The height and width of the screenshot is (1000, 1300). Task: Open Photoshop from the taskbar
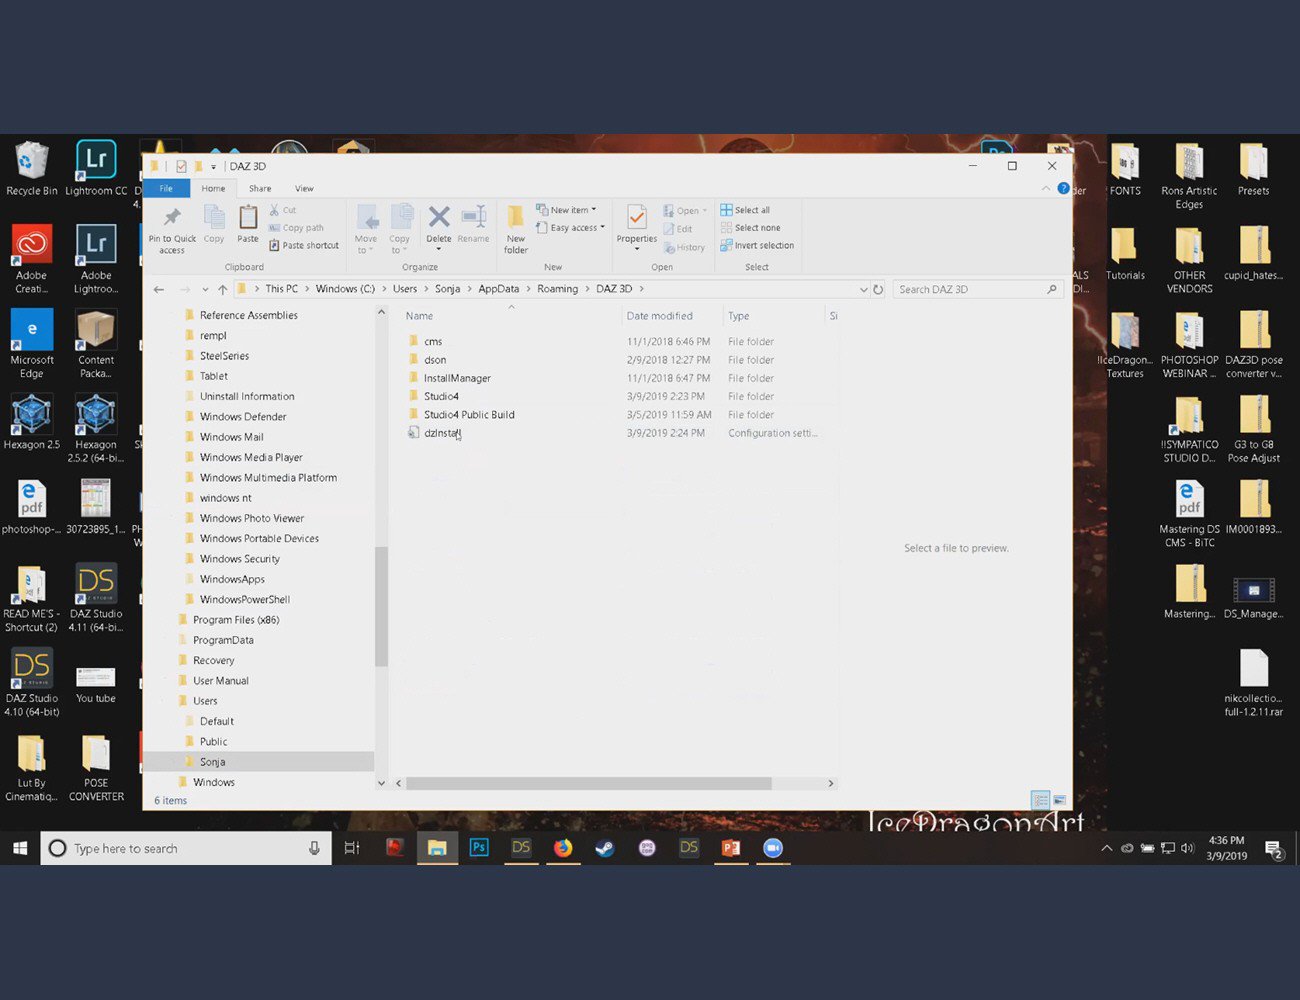coord(479,848)
